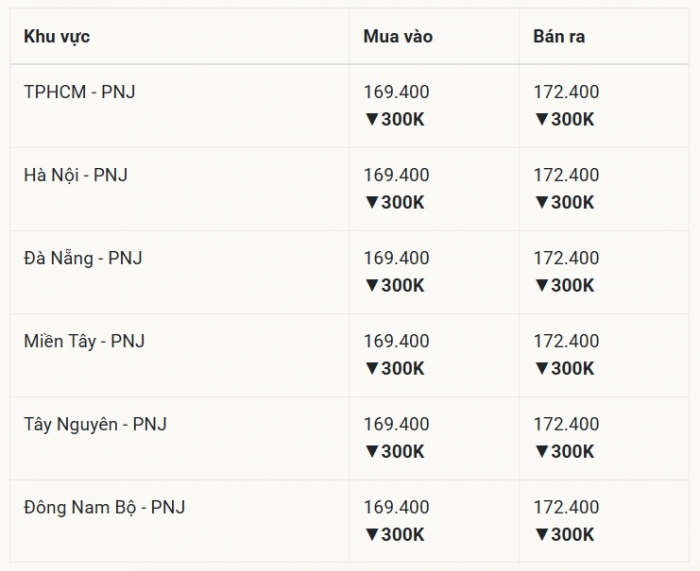Select the "Mua vào" column header
This screenshot has width=700, height=571.
(398, 37)
